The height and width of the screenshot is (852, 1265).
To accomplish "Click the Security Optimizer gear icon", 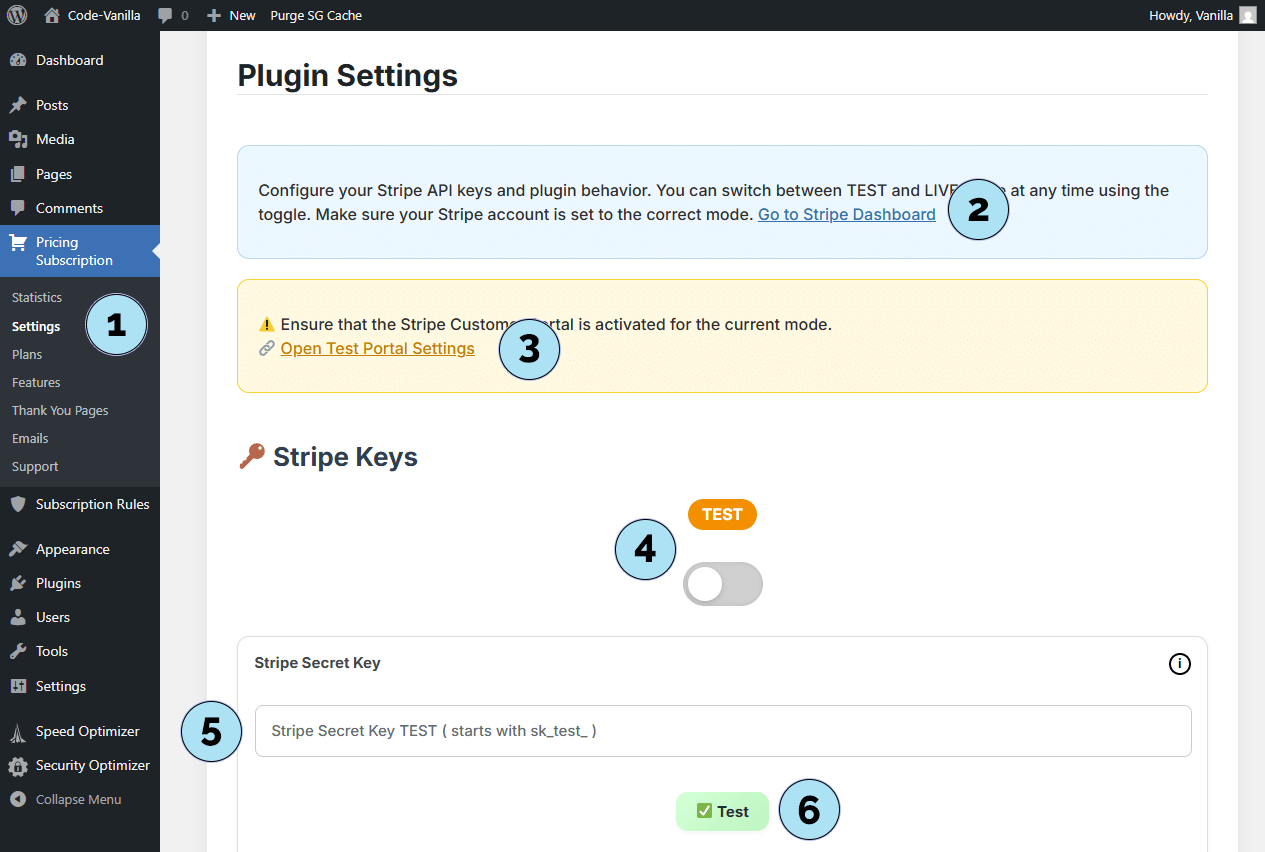I will click(18, 766).
